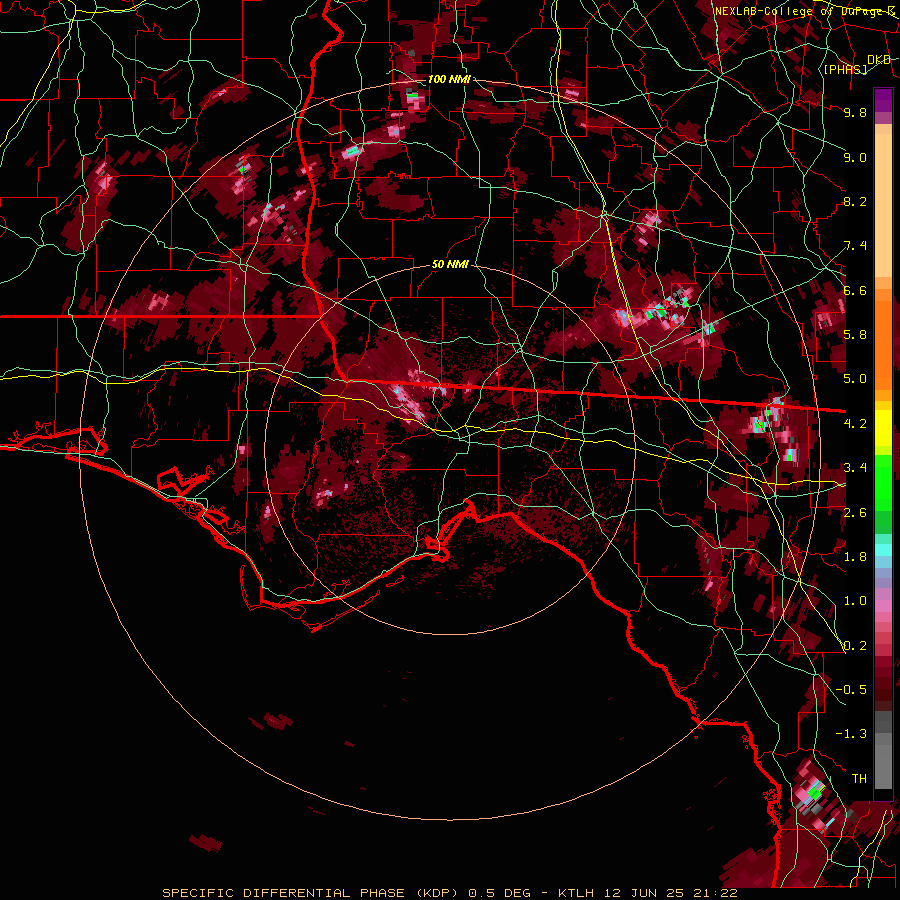Screen dimensions: 900x900
Task: Click the 1.0 scale value
Action: click(855, 601)
